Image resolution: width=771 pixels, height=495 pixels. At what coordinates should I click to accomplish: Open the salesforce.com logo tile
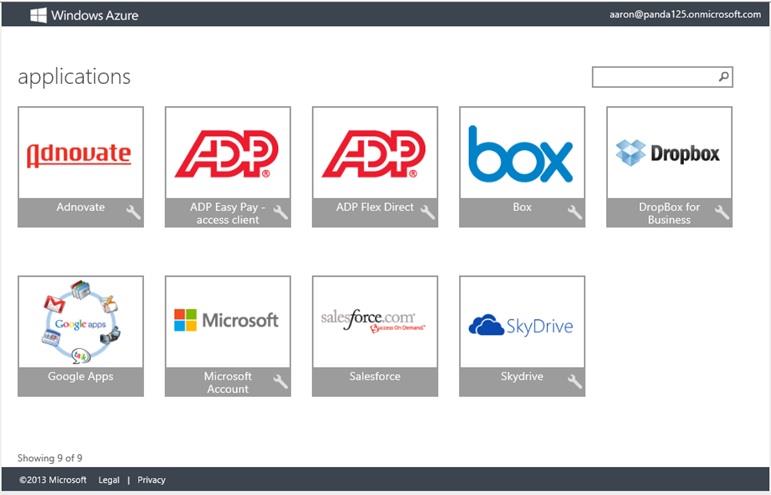click(x=375, y=322)
